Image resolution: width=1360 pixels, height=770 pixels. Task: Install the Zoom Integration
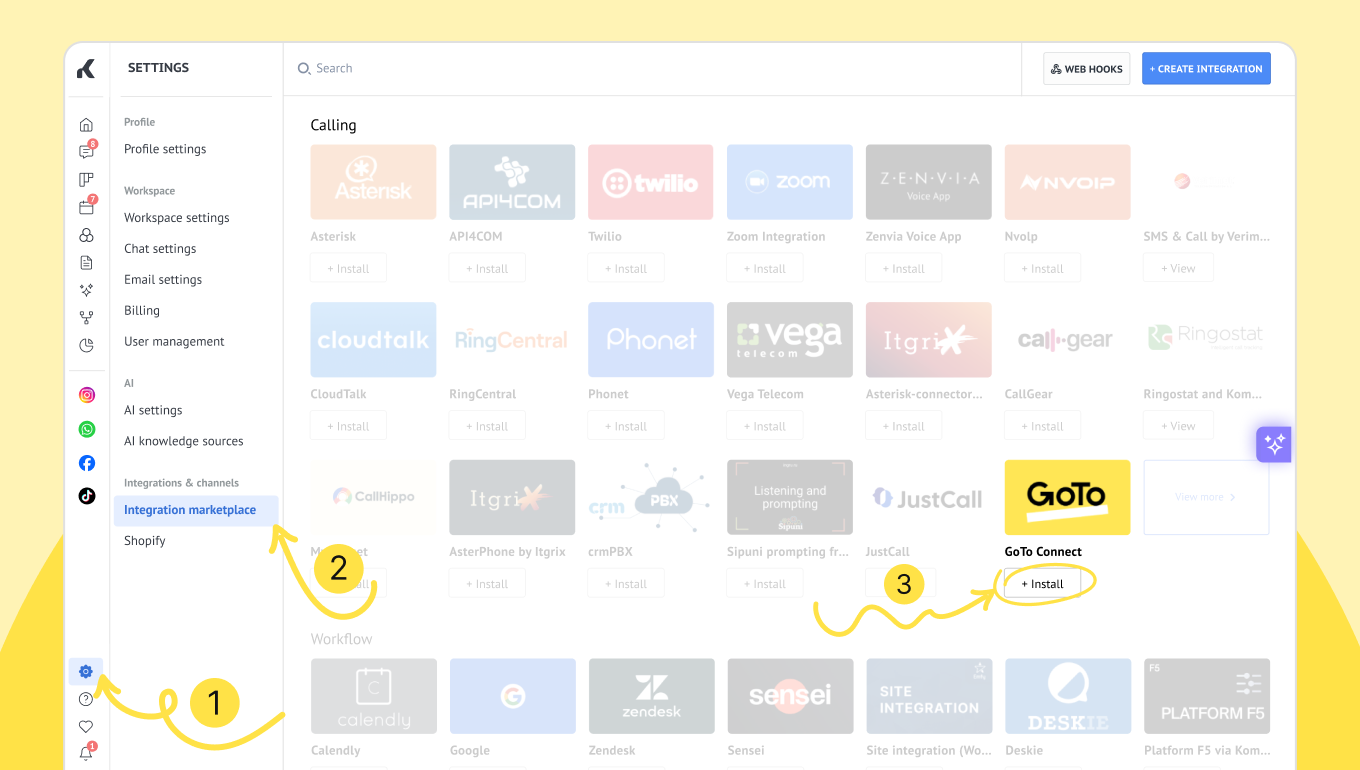pyautogui.click(x=765, y=269)
